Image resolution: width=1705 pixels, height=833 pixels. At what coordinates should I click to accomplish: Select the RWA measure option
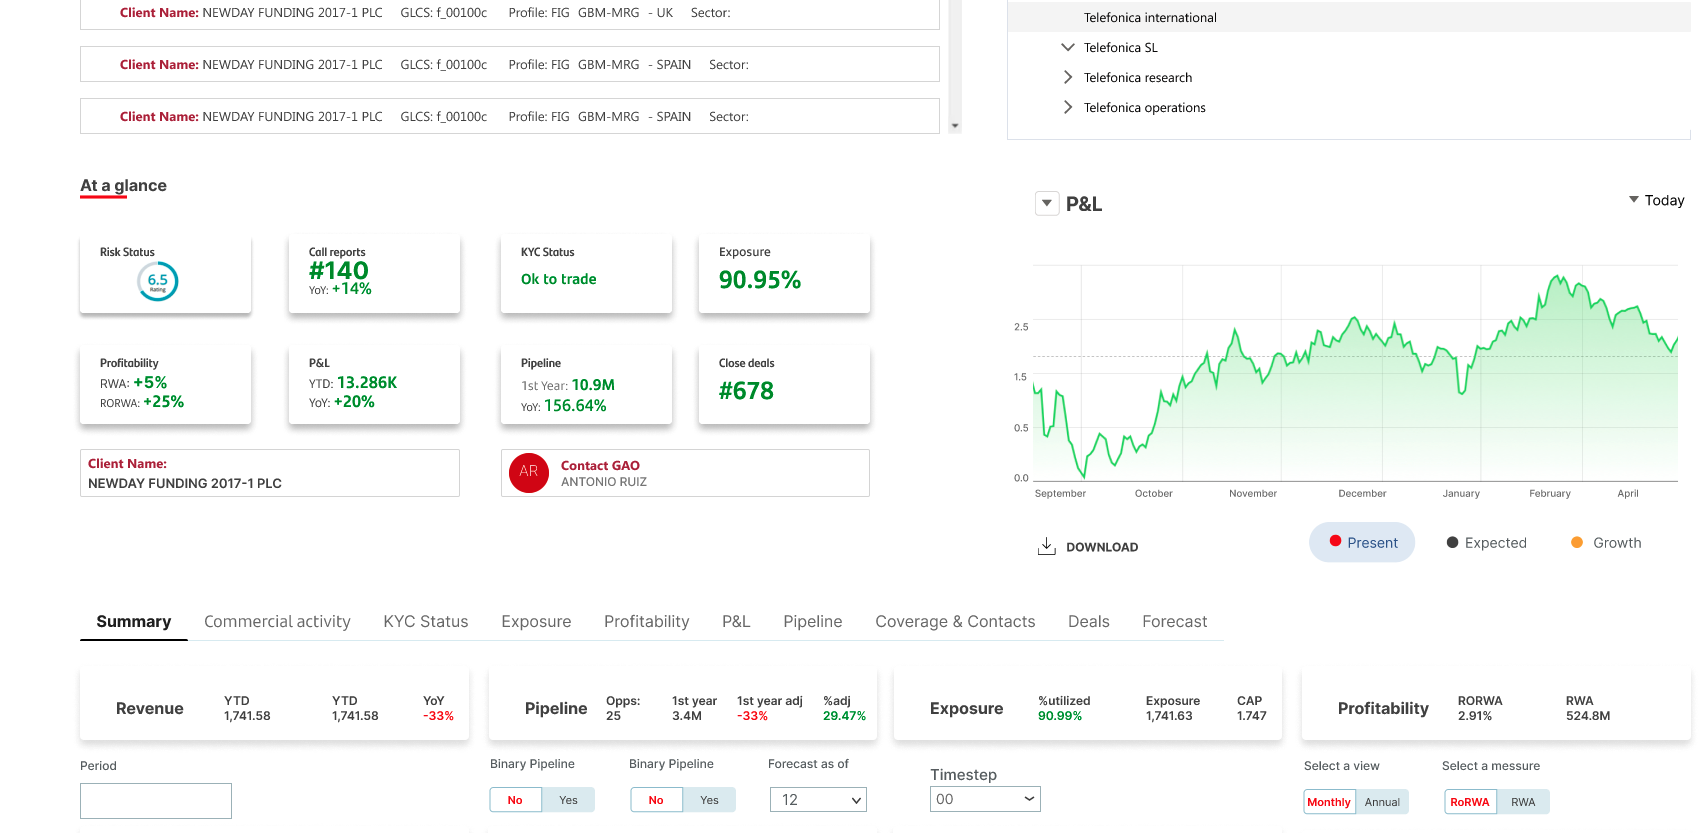tap(1523, 802)
